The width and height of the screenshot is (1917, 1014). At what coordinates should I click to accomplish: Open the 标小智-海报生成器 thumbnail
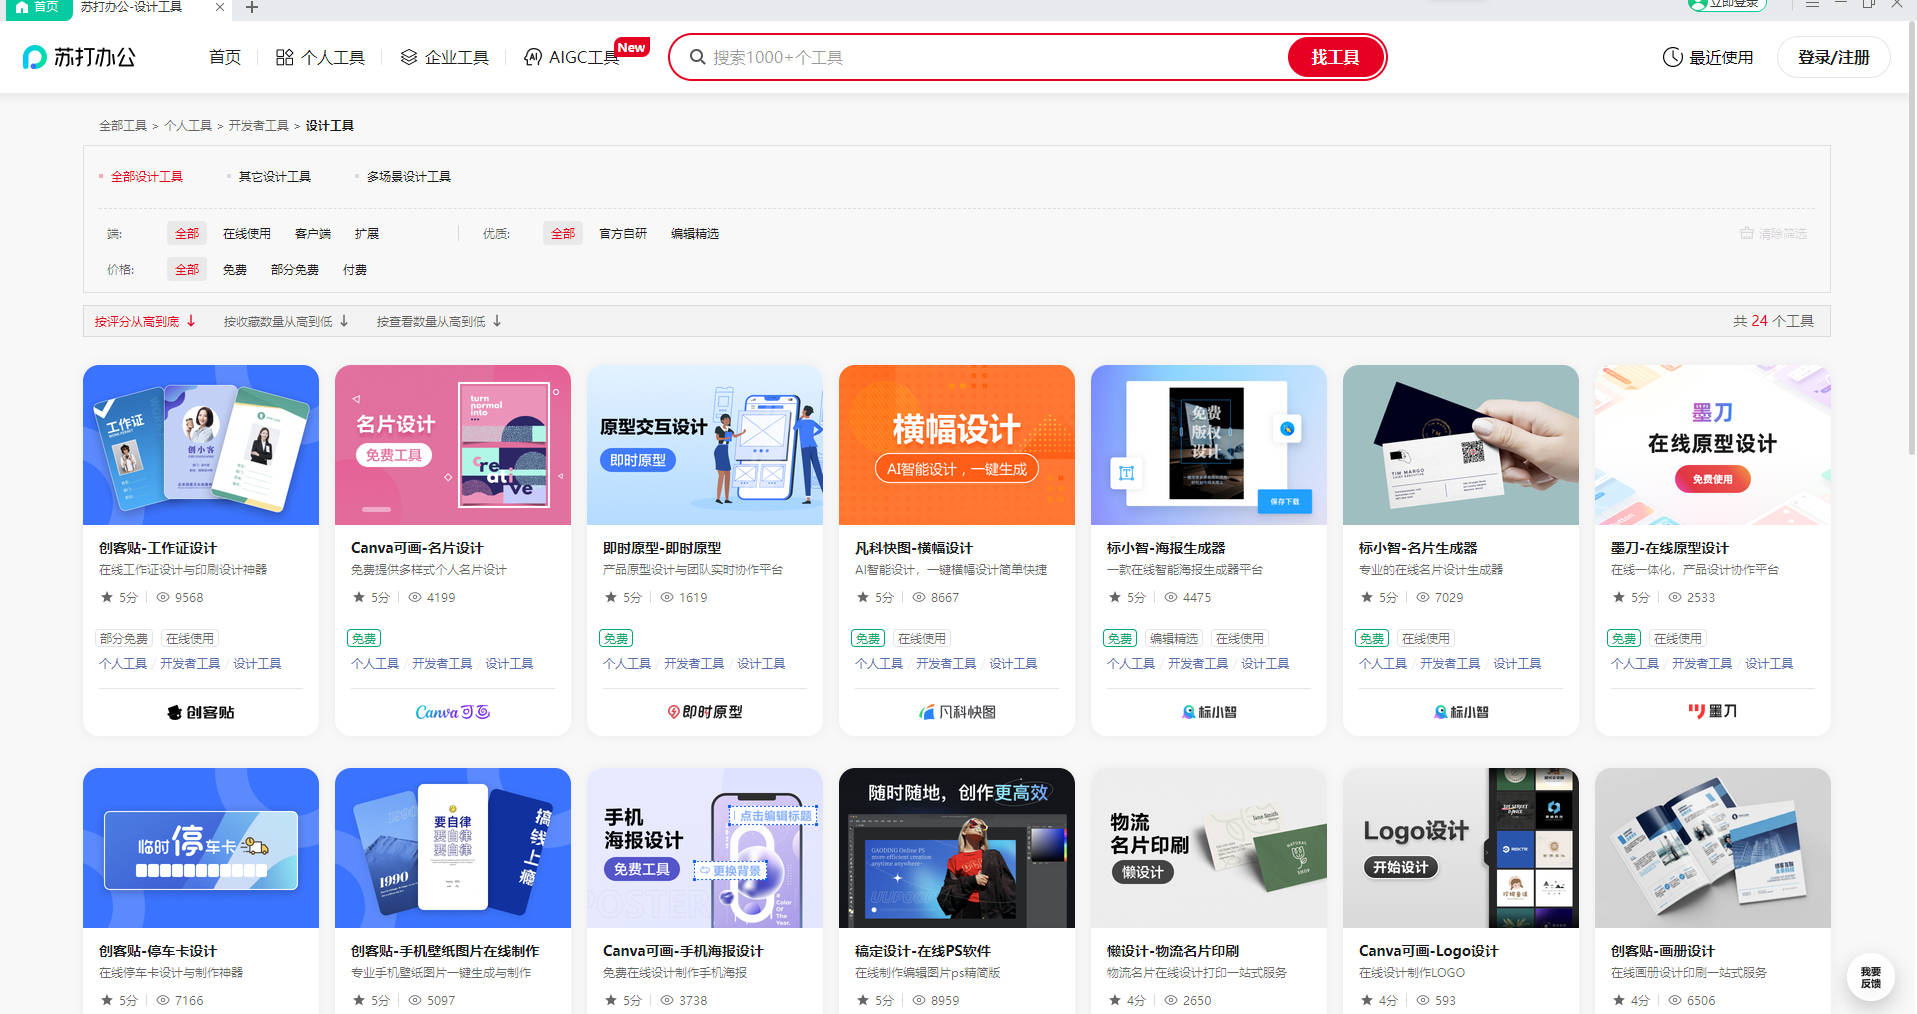[1209, 445]
